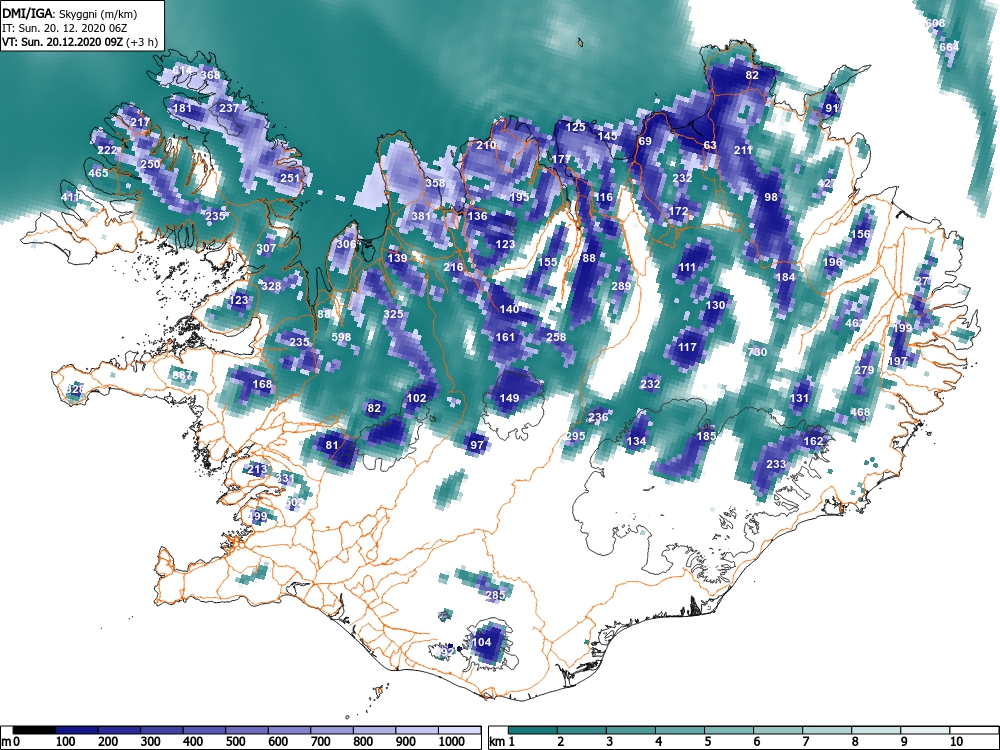Click the 328 visibility value
Screen dimensions: 1000x750
click(x=271, y=286)
